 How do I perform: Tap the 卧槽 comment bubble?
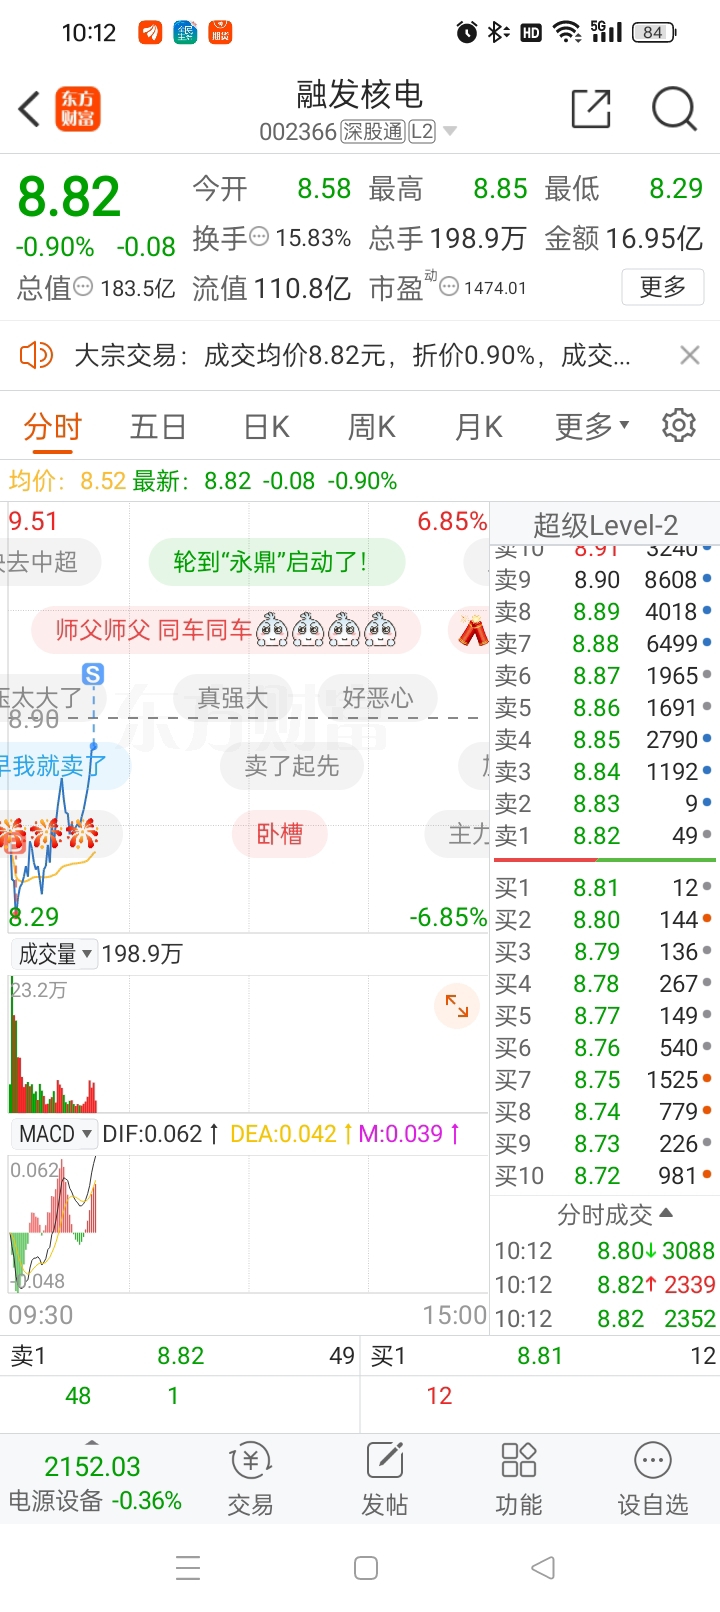(280, 834)
